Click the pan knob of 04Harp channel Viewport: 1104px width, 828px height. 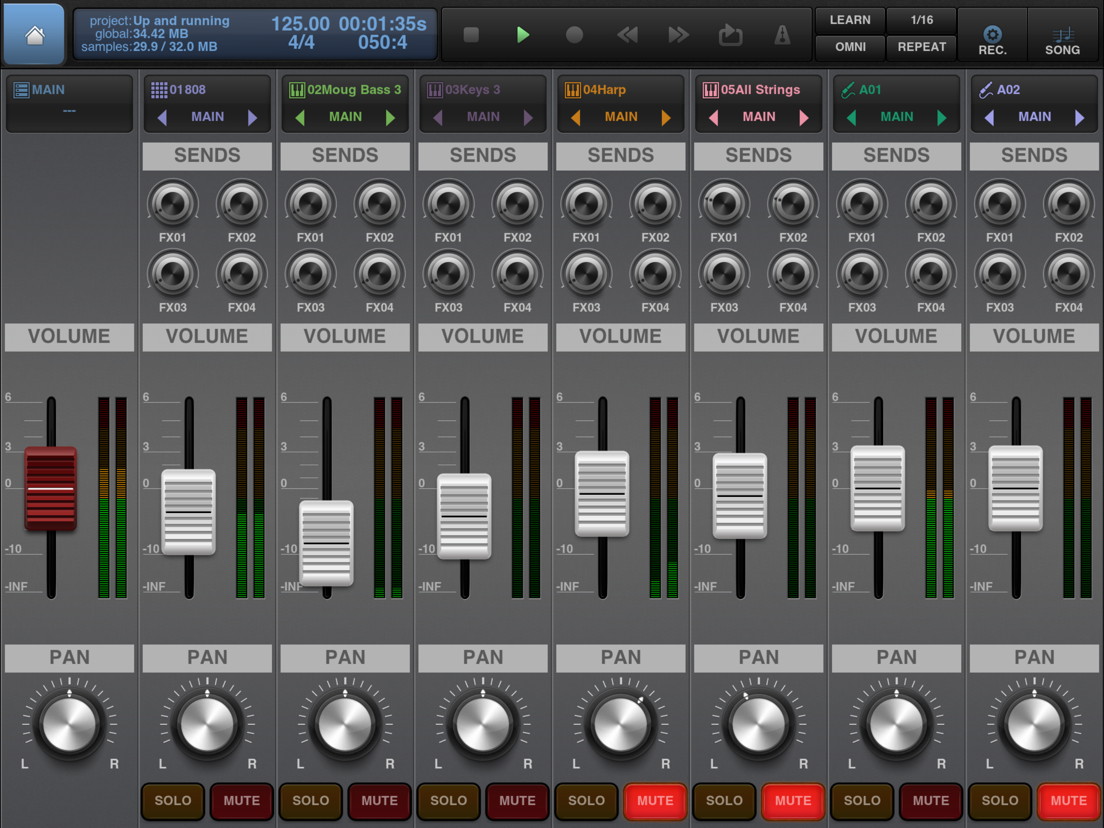621,724
